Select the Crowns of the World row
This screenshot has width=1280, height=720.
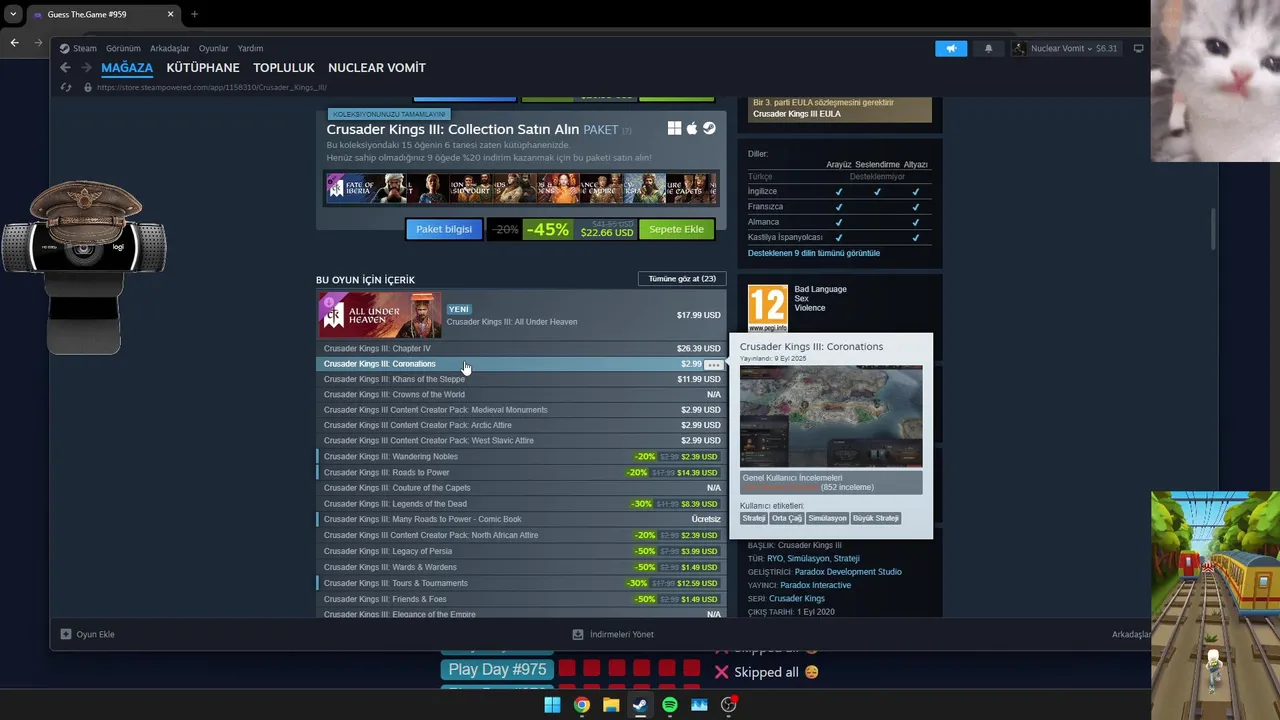(x=521, y=395)
